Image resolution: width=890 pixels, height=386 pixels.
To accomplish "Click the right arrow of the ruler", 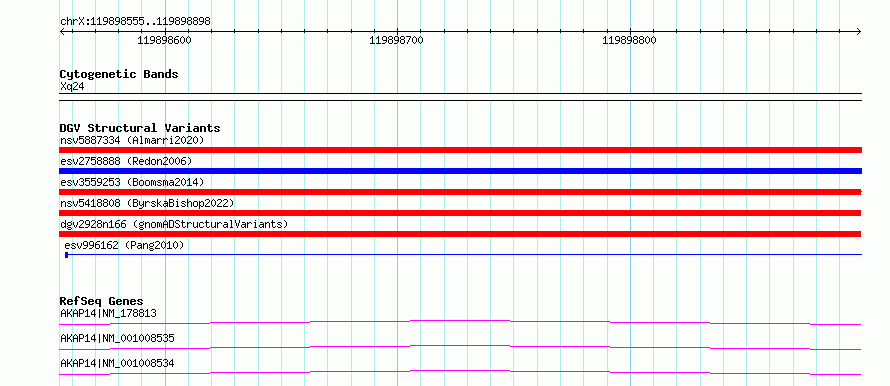I will click(x=858, y=31).
